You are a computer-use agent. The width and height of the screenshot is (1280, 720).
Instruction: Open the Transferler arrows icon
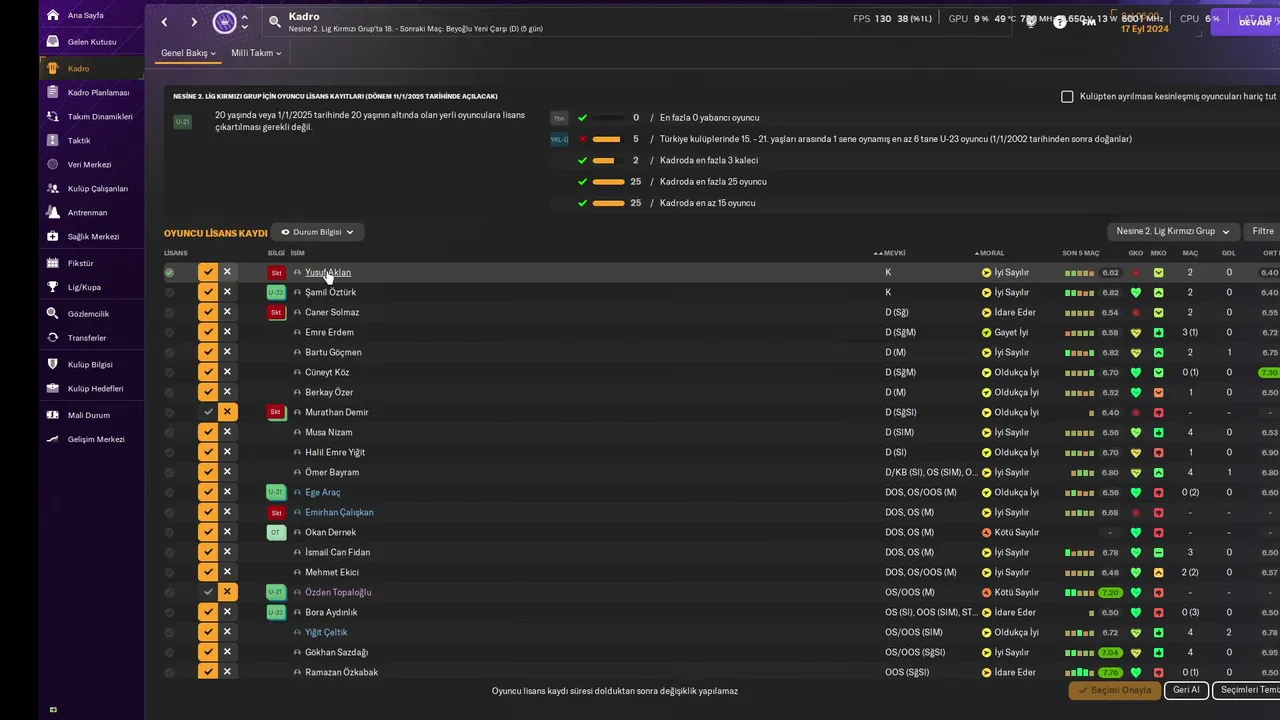(52, 338)
